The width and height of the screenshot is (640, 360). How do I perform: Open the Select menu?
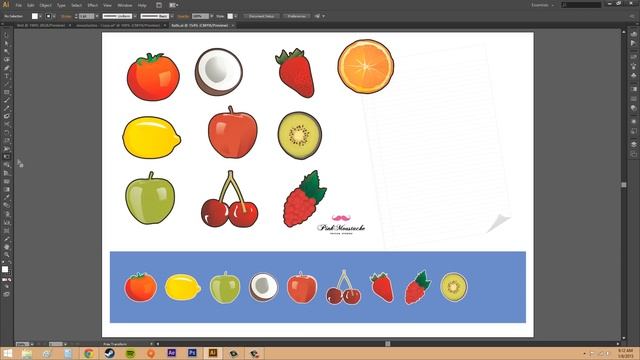coord(76,5)
